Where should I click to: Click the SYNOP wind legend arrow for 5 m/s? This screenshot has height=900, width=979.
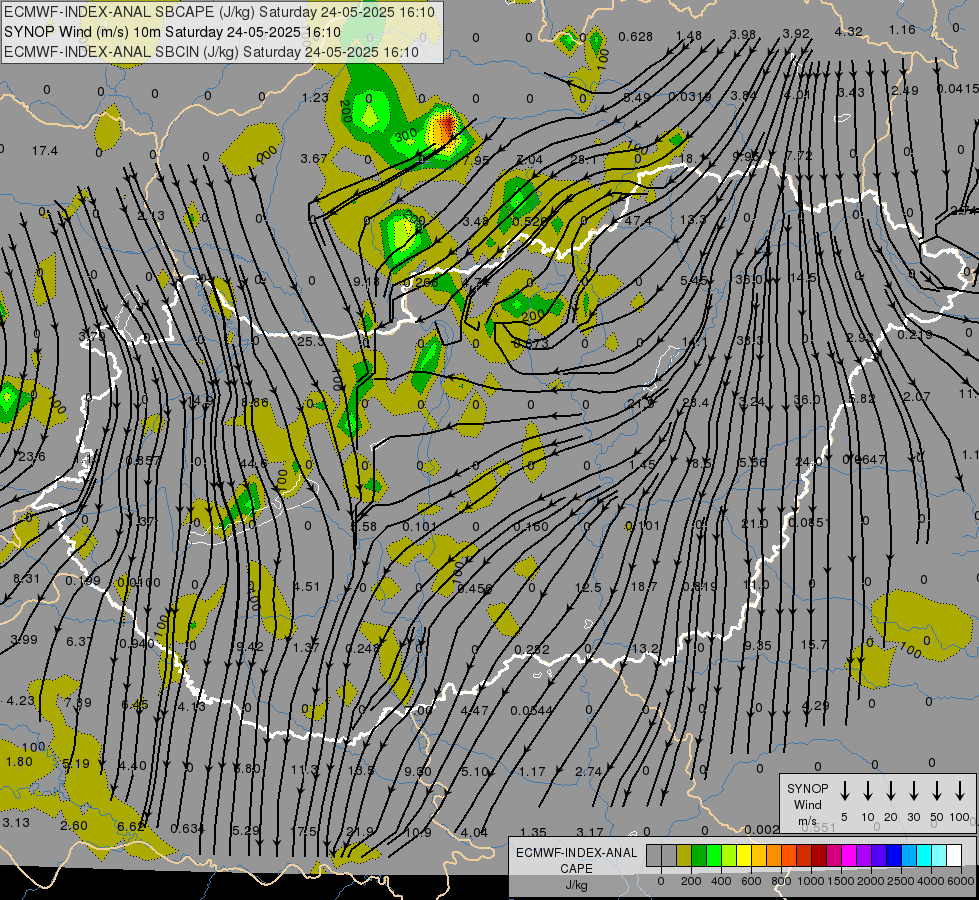point(844,791)
